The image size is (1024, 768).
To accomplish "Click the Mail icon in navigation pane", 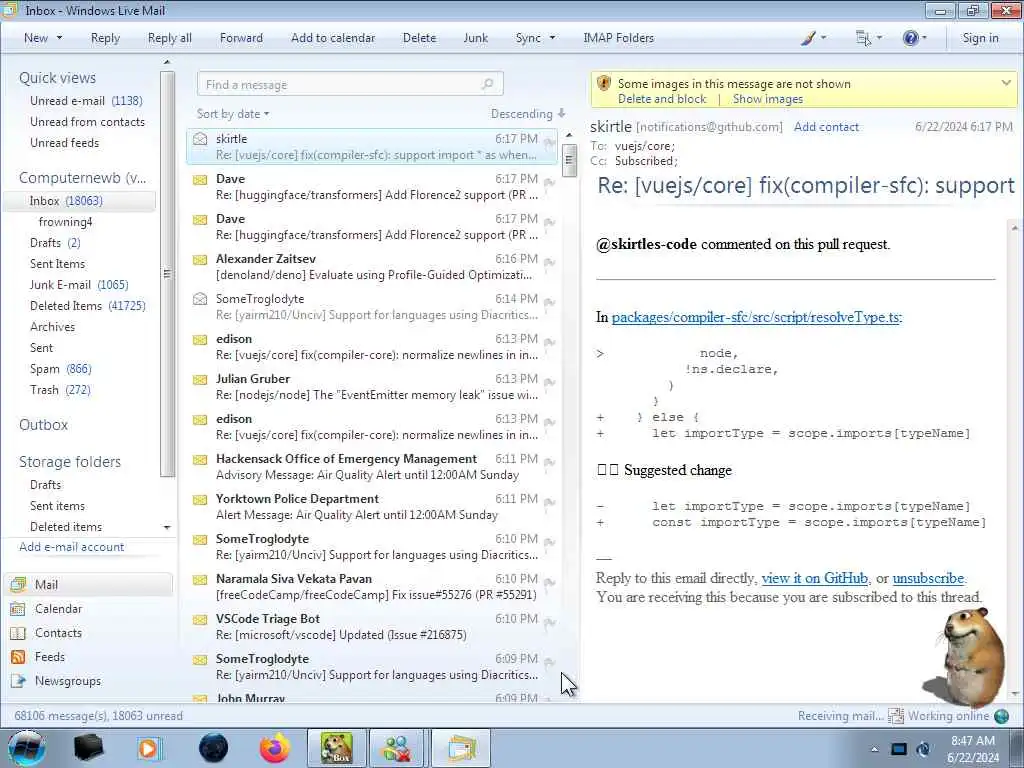I will (x=18, y=584).
